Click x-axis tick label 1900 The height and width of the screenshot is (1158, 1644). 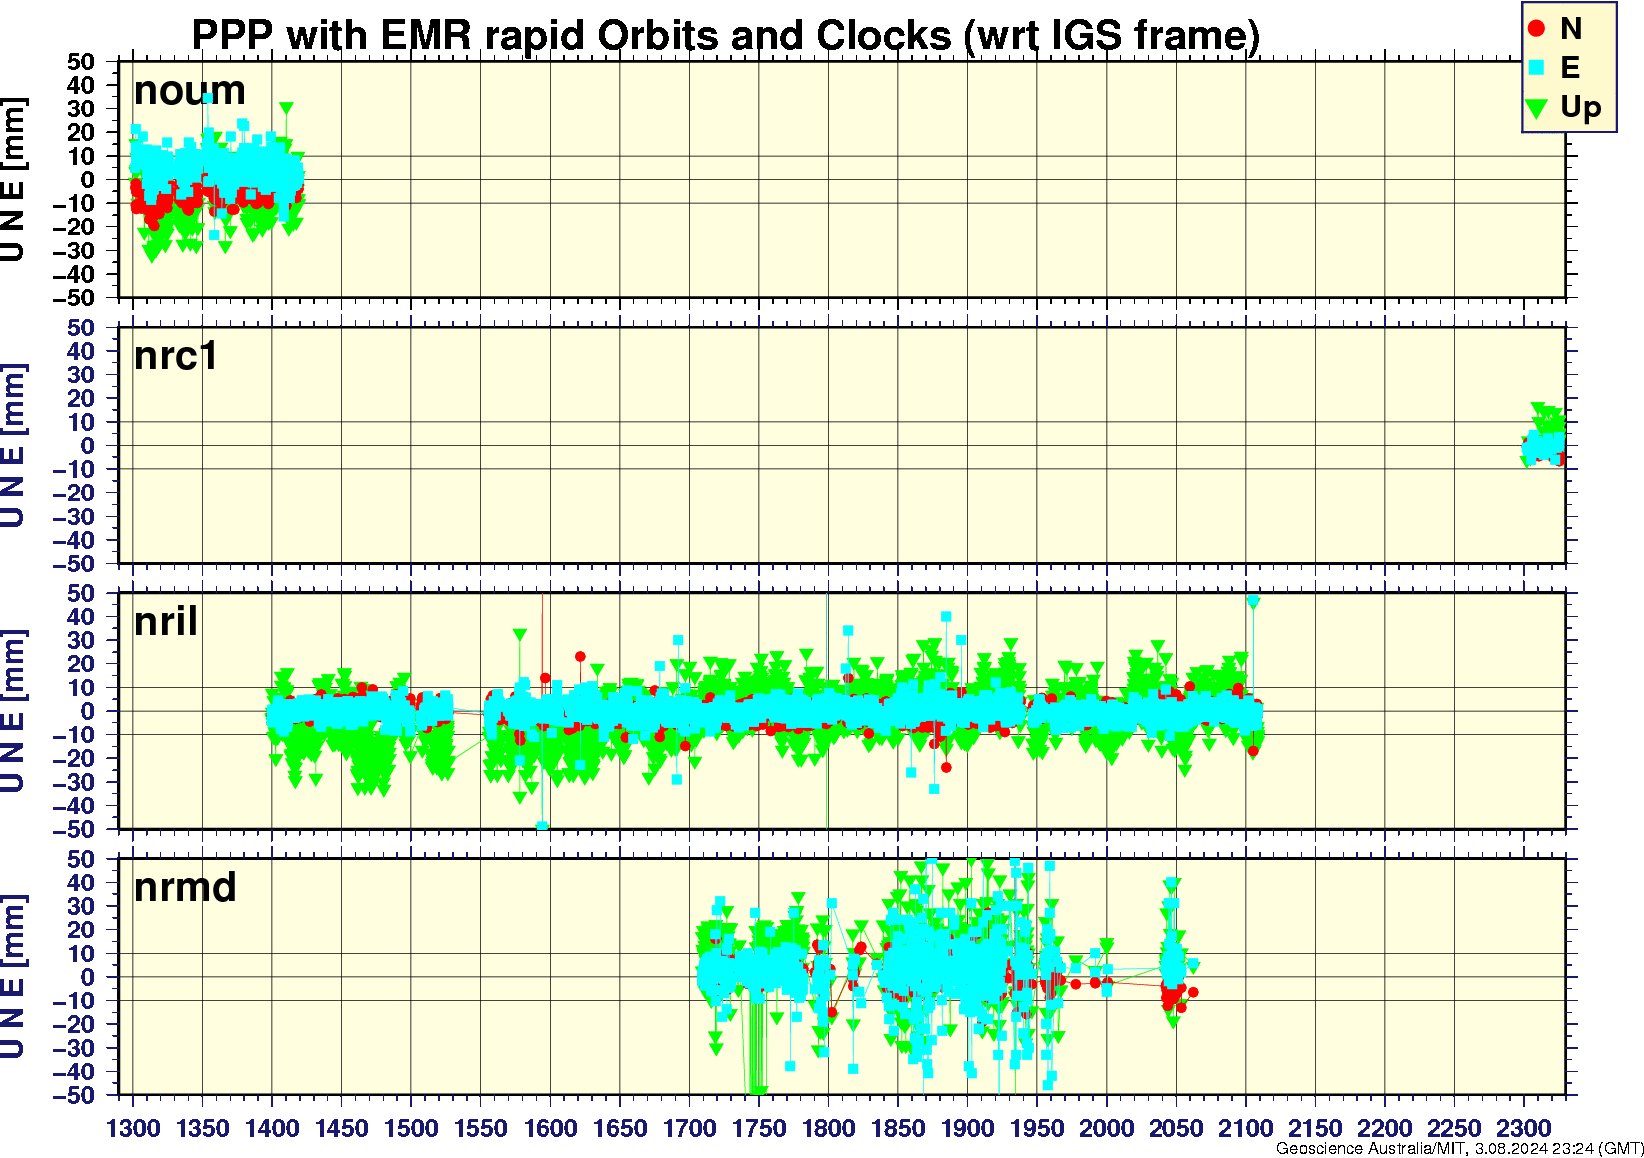pyautogui.click(x=967, y=1128)
